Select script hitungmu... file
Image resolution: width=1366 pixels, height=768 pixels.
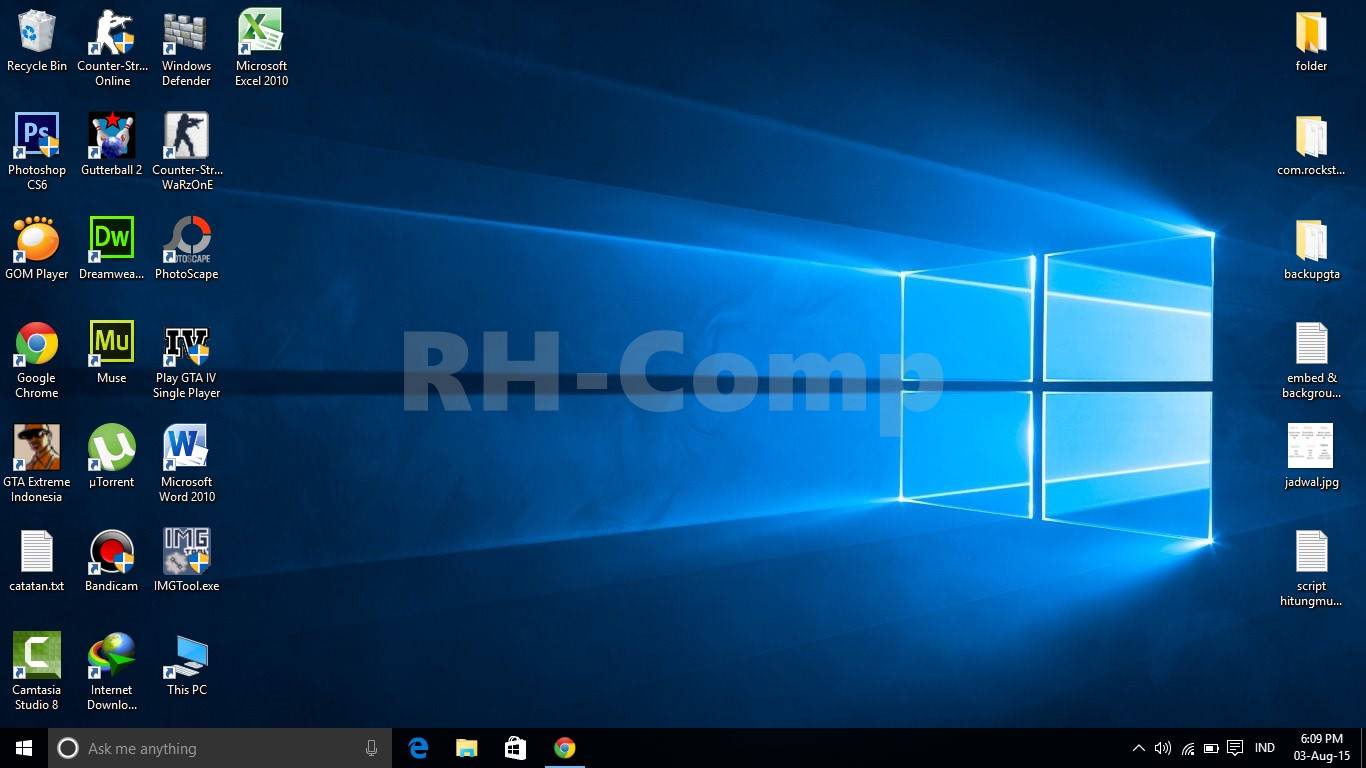tap(1311, 569)
